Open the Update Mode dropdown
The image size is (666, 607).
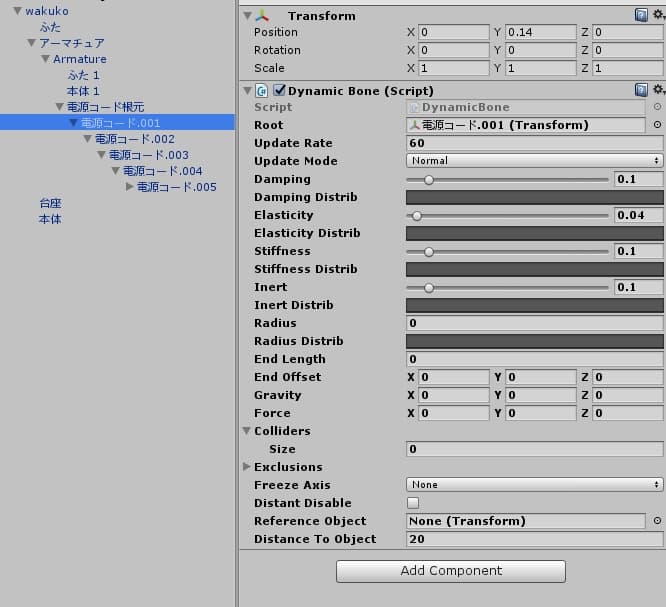pyautogui.click(x=534, y=161)
